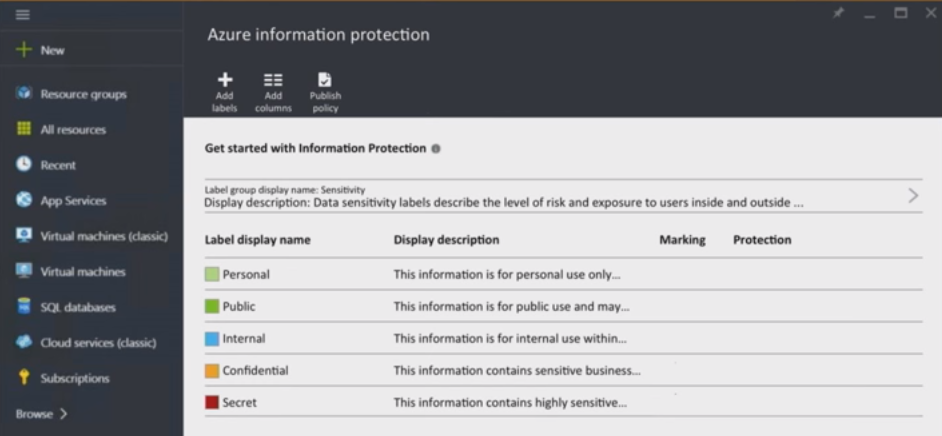Expand the Sensitivity label group chevron
Image resolution: width=942 pixels, height=436 pixels.
912,196
